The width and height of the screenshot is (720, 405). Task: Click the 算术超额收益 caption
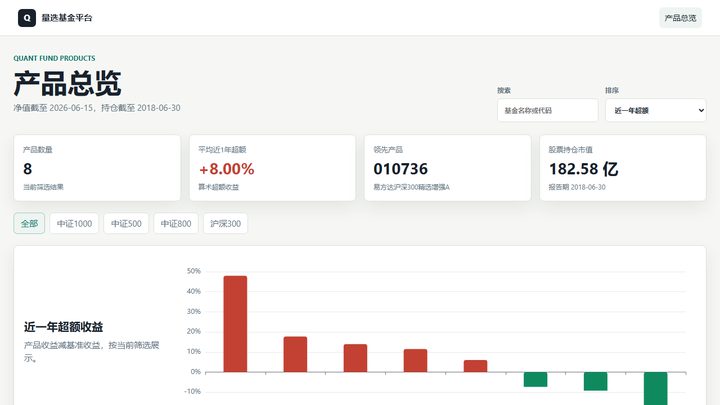(219, 187)
